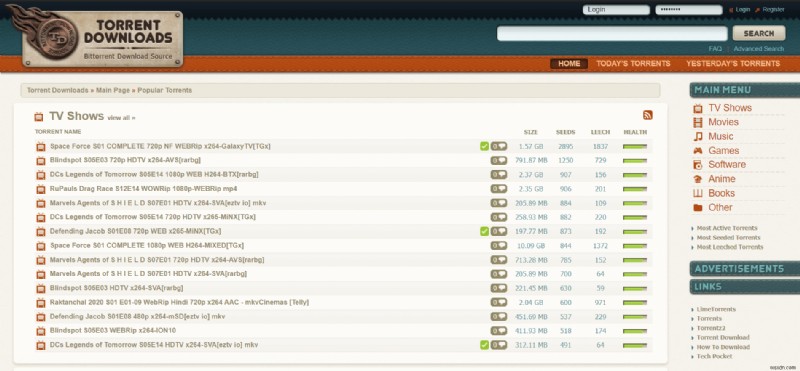Image resolution: width=800 pixels, height=371 pixels.
Task: Open the FAQ link
Action: (x=715, y=49)
